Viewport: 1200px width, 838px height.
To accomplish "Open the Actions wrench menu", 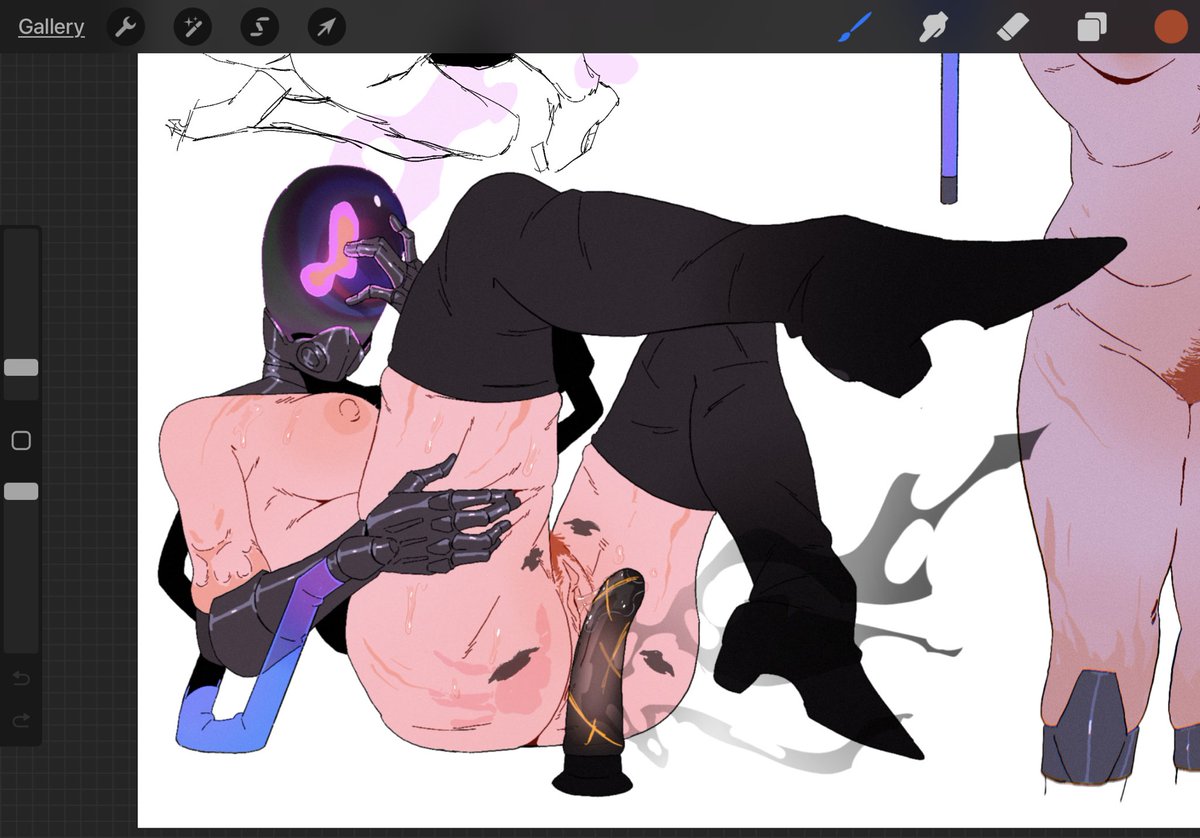I will 126,27.
